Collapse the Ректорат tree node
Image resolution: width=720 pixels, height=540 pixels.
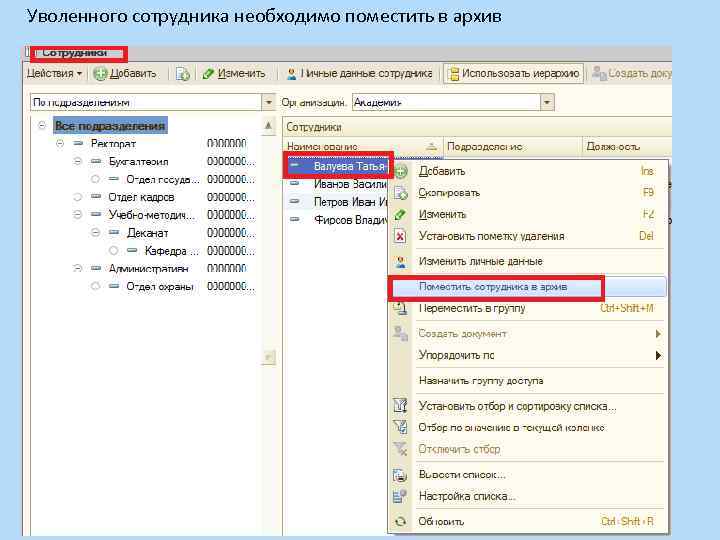pos(60,144)
